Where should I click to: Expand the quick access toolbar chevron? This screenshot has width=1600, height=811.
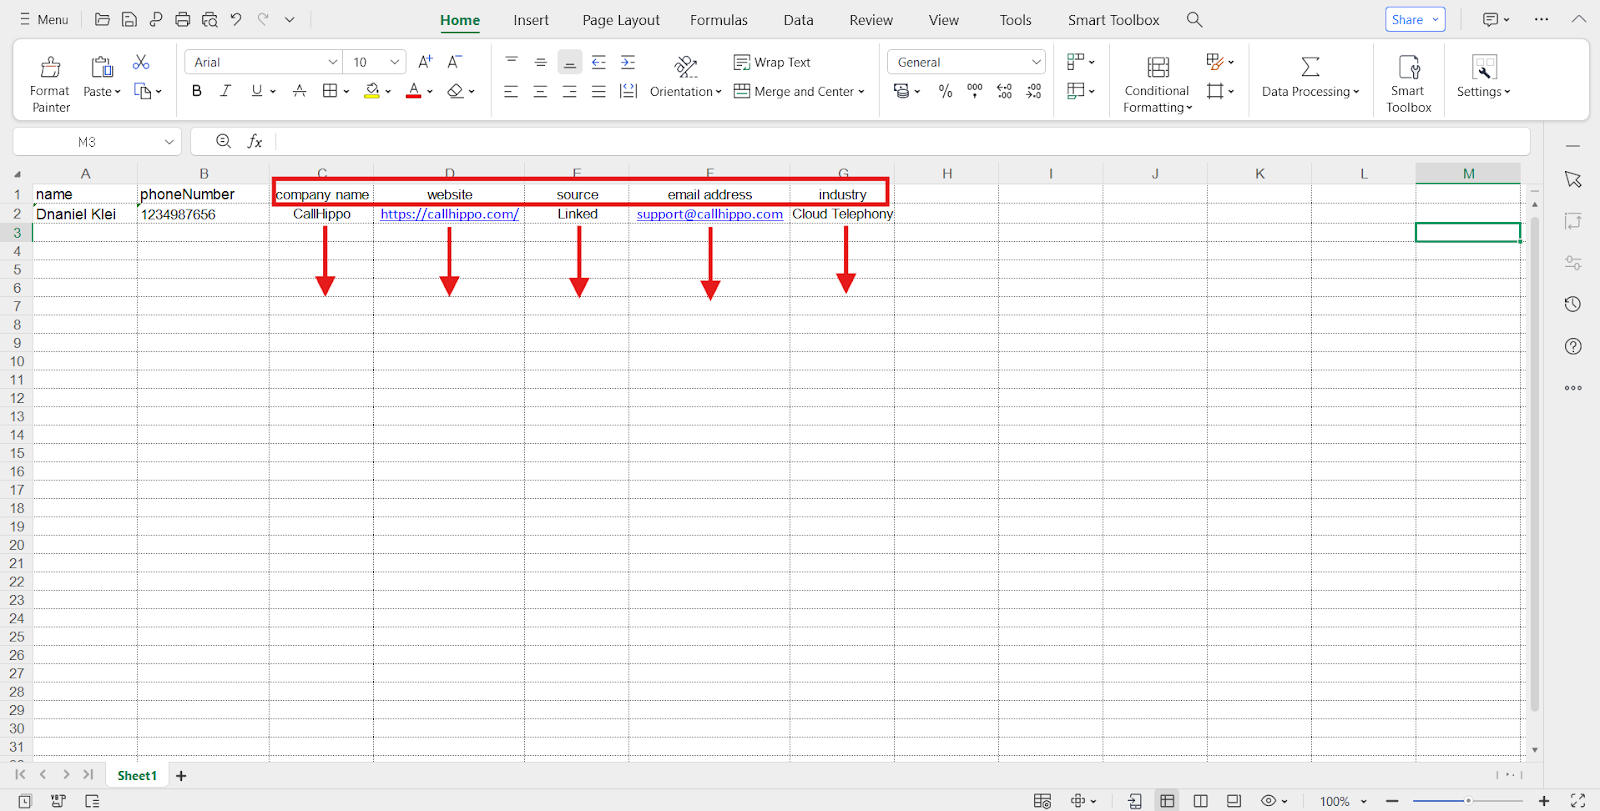coord(290,19)
